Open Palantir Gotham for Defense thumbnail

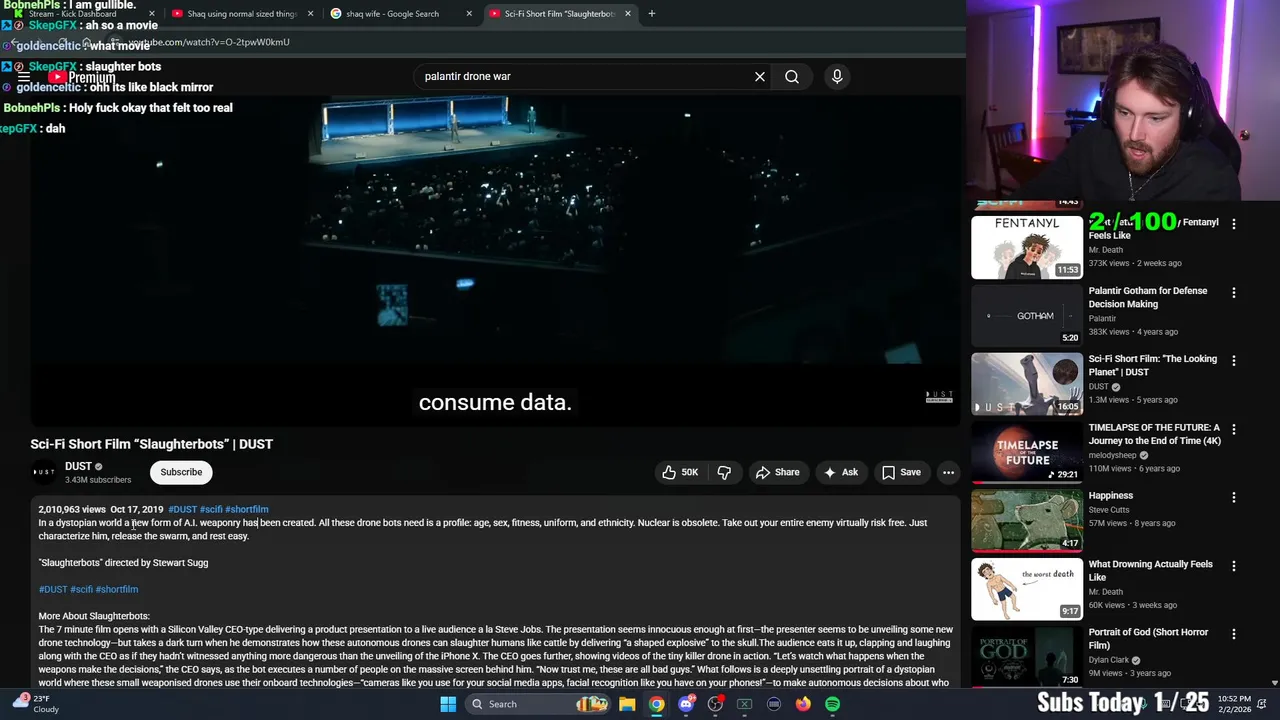(x=1026, y=315)
